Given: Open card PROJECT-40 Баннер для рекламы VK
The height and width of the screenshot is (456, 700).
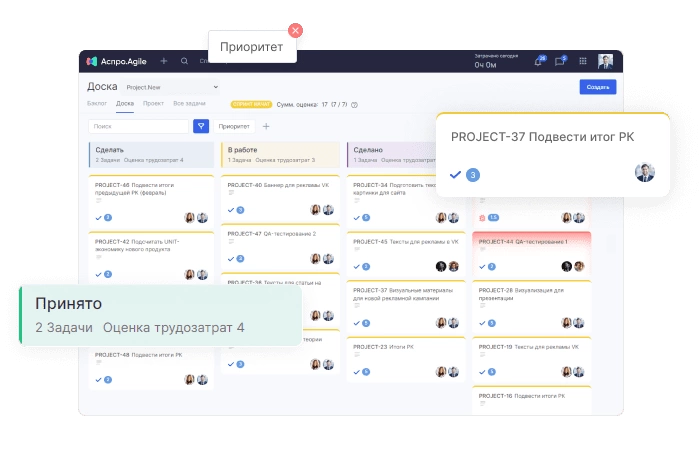Looking at the screenshot, I should tap(280, 197).
